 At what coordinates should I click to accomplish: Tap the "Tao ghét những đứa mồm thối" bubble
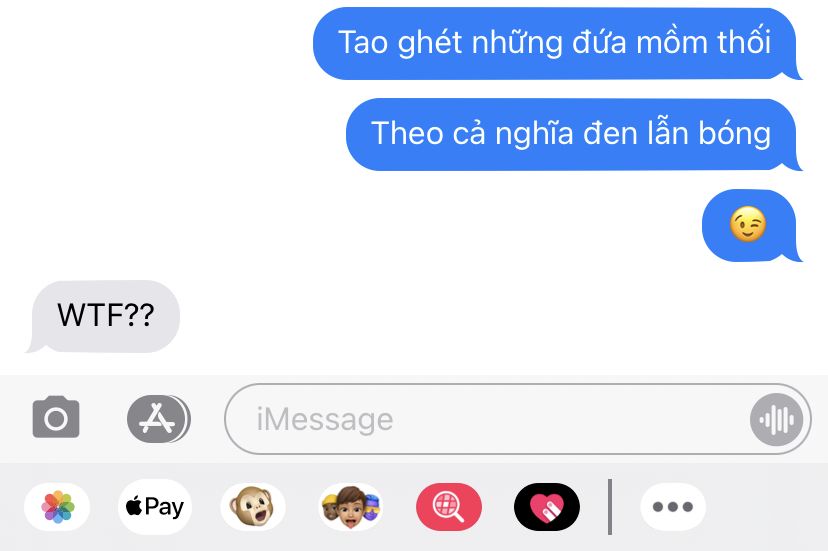[557, 43]
